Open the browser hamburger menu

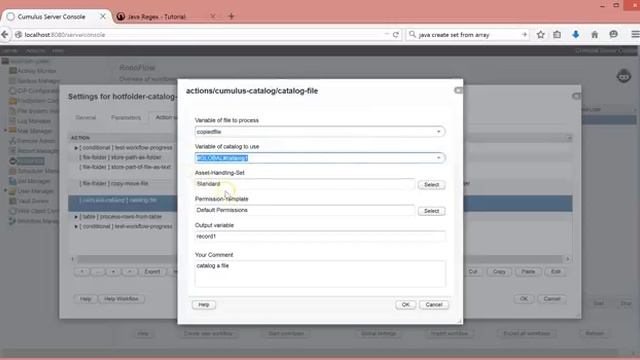tap(635, 35)
